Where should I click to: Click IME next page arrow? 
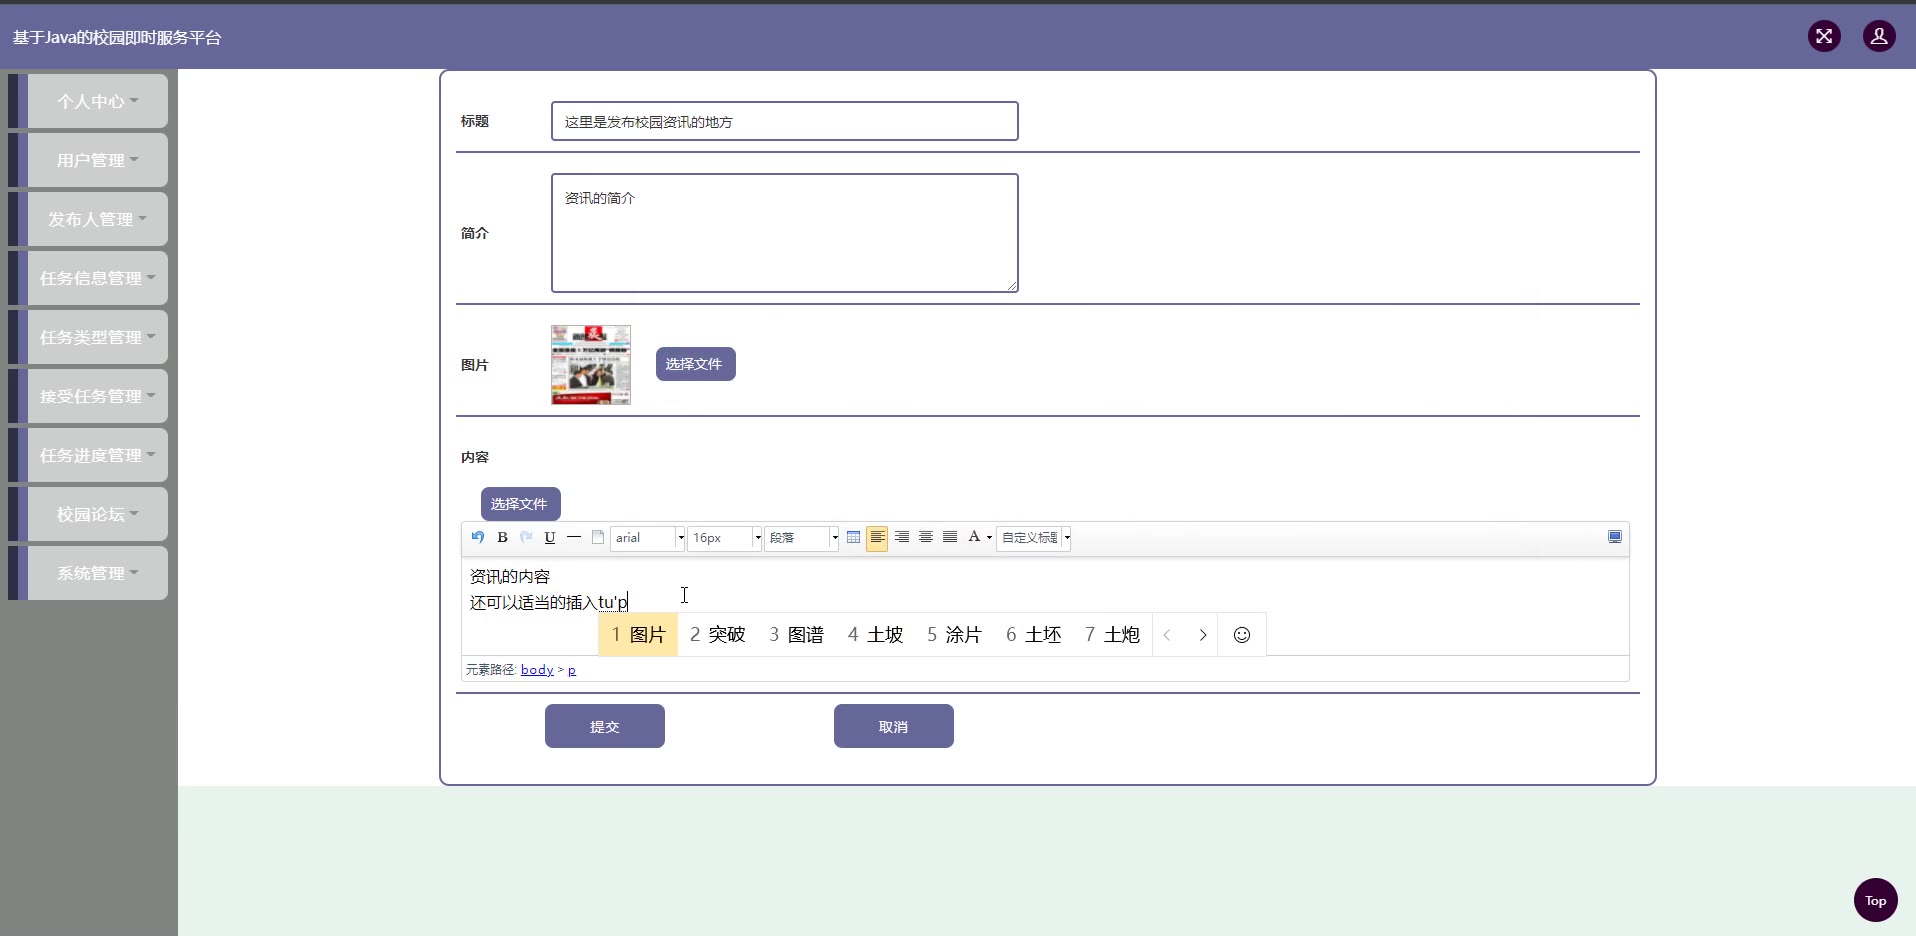click(x=1203, y=635)
